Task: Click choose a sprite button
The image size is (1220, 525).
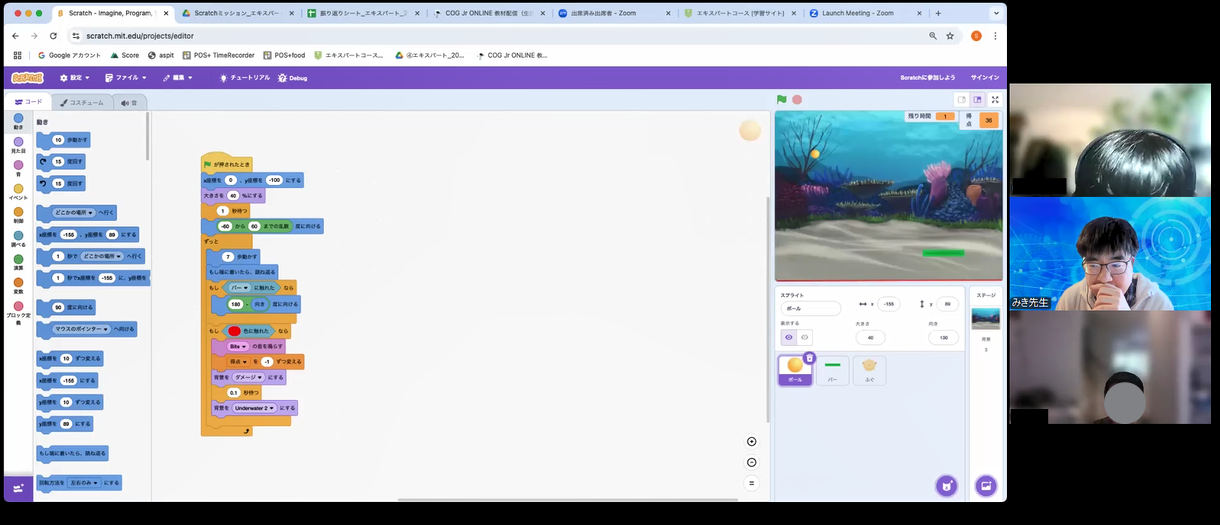Action: pyautogui.click(x=946, y=486)
